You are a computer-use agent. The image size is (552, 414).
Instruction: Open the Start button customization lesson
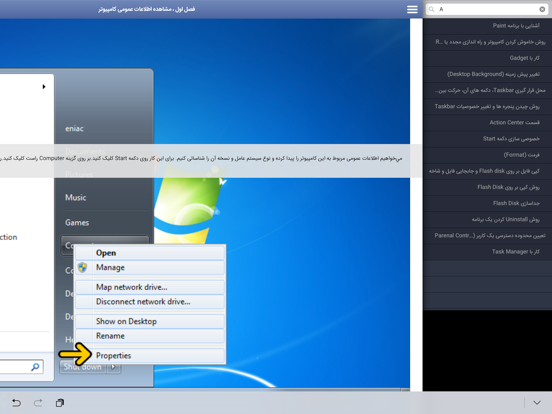click(487, 139)
